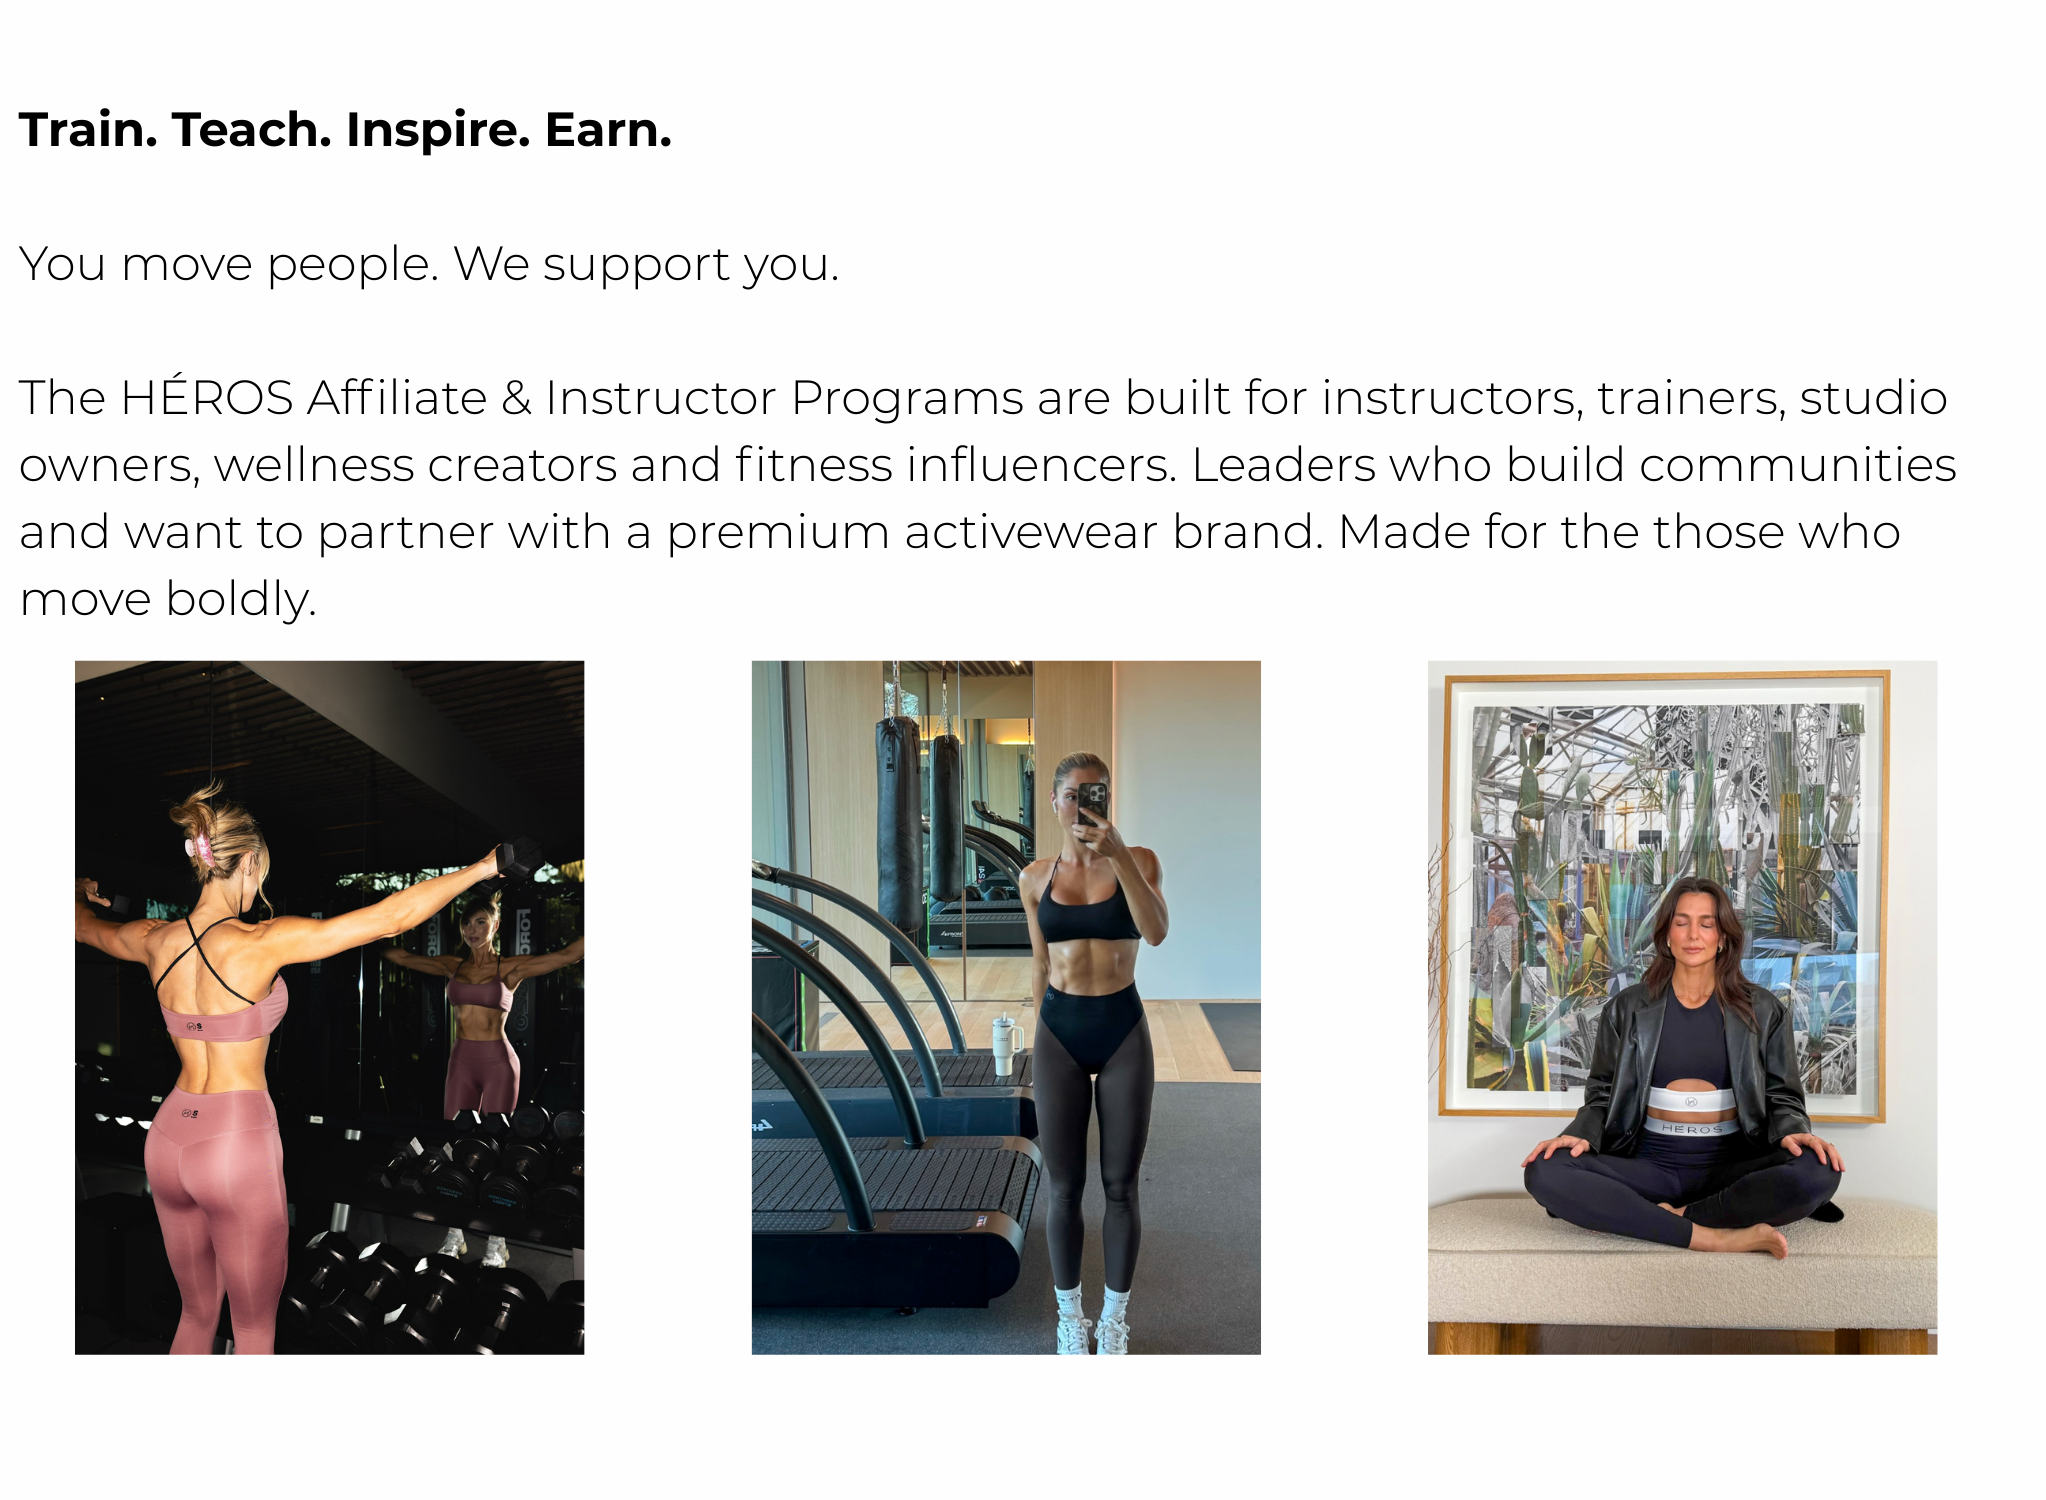
Task: Click the phone held in the selfie
Action: pos(1093,804)
